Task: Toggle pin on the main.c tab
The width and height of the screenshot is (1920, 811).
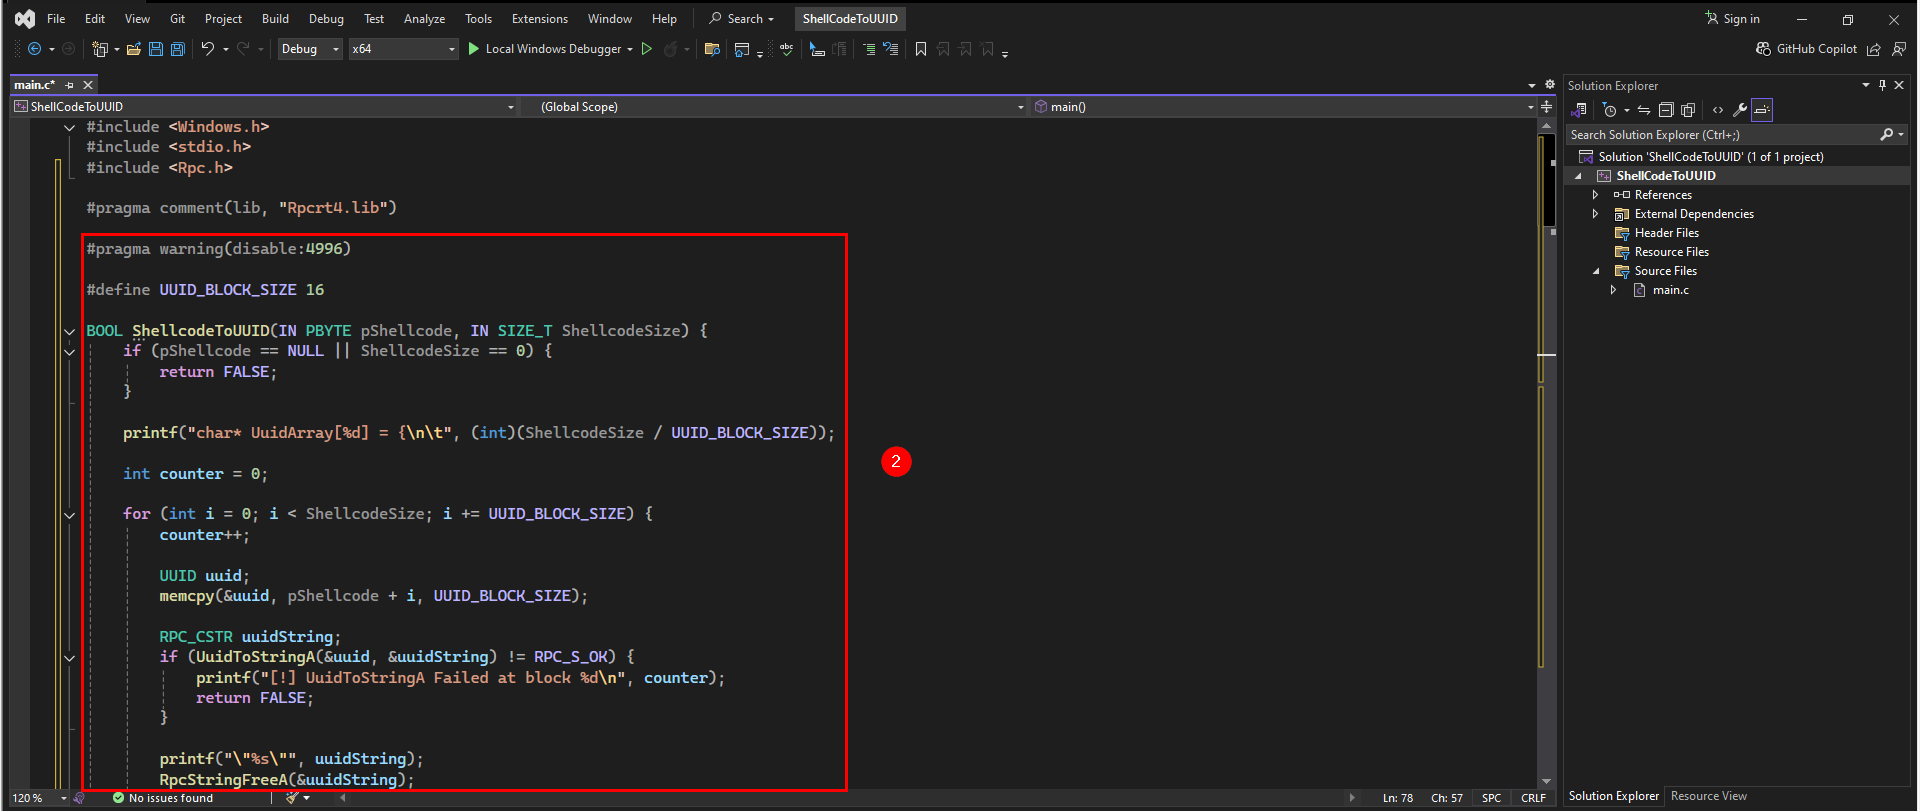Action: pos(70,85)
